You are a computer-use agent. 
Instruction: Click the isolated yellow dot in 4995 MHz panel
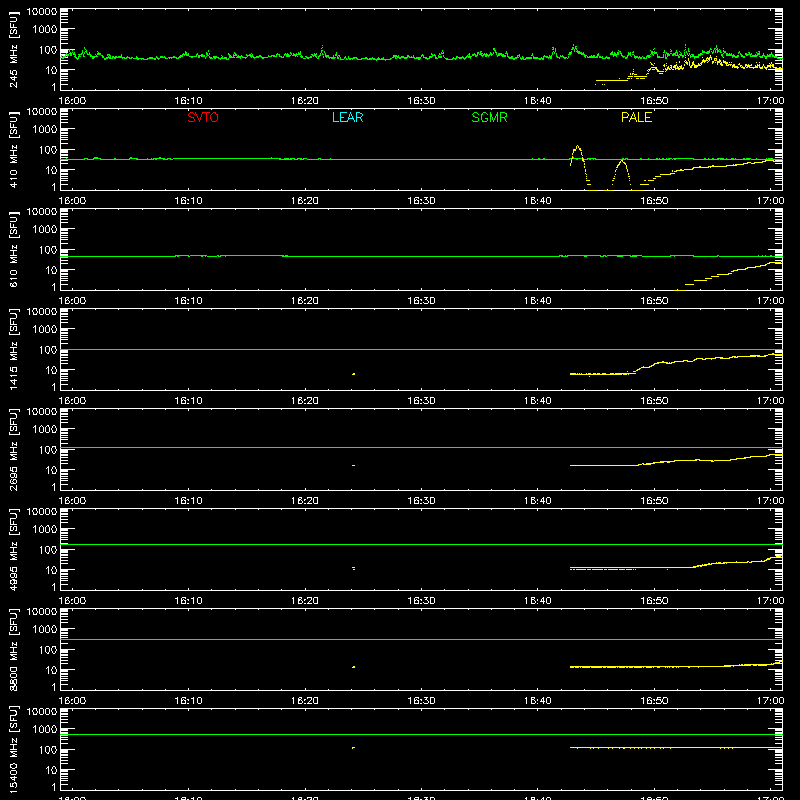354,568
